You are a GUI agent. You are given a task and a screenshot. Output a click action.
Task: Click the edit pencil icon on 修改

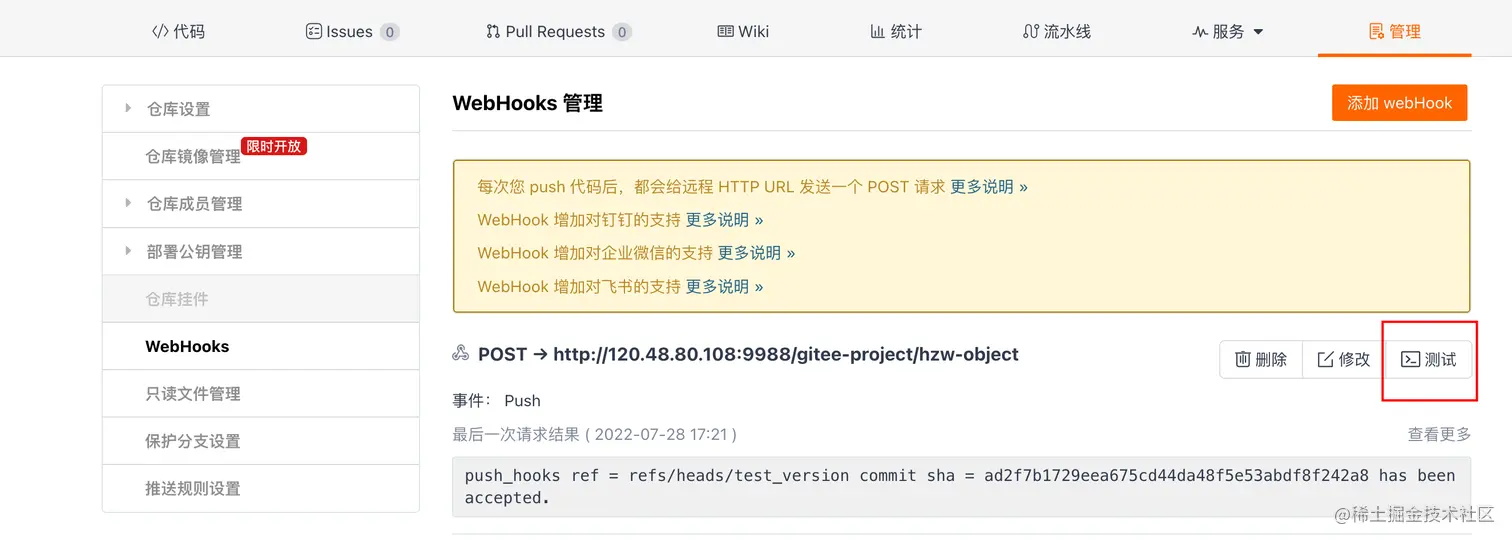click(1326, 360)
